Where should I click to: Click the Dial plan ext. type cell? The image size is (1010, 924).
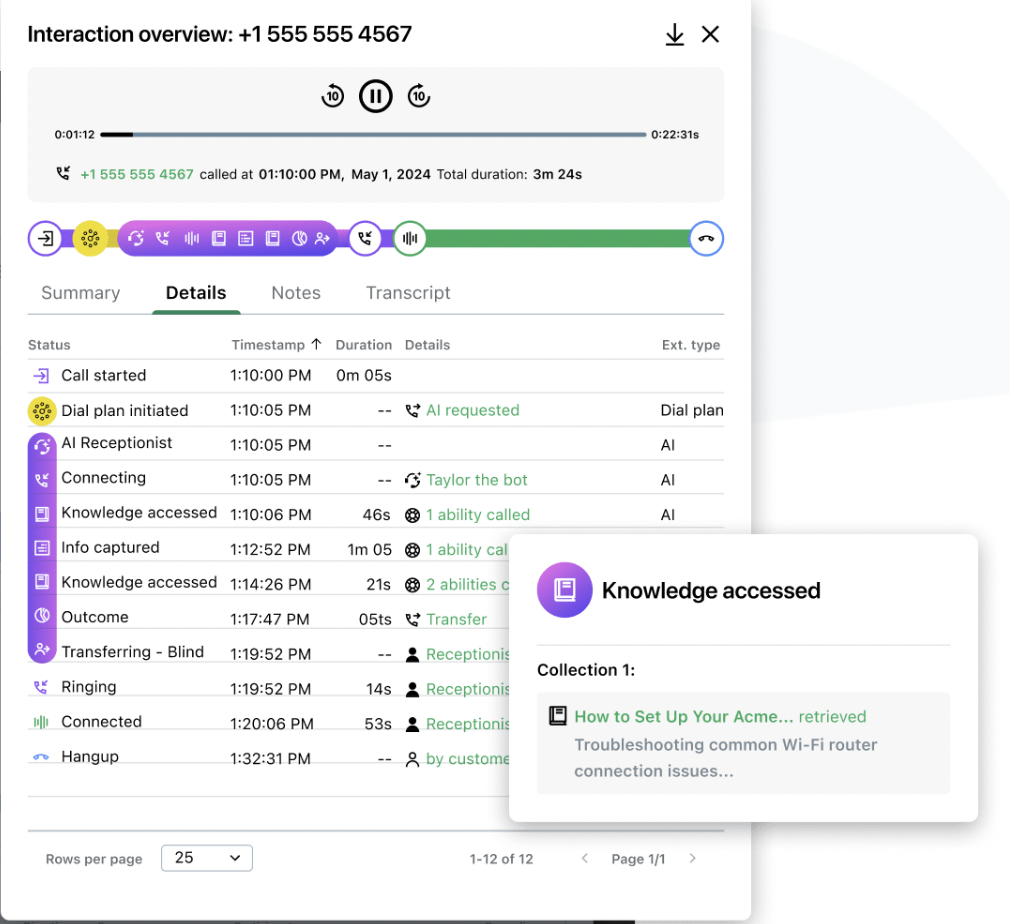(691, 410)
